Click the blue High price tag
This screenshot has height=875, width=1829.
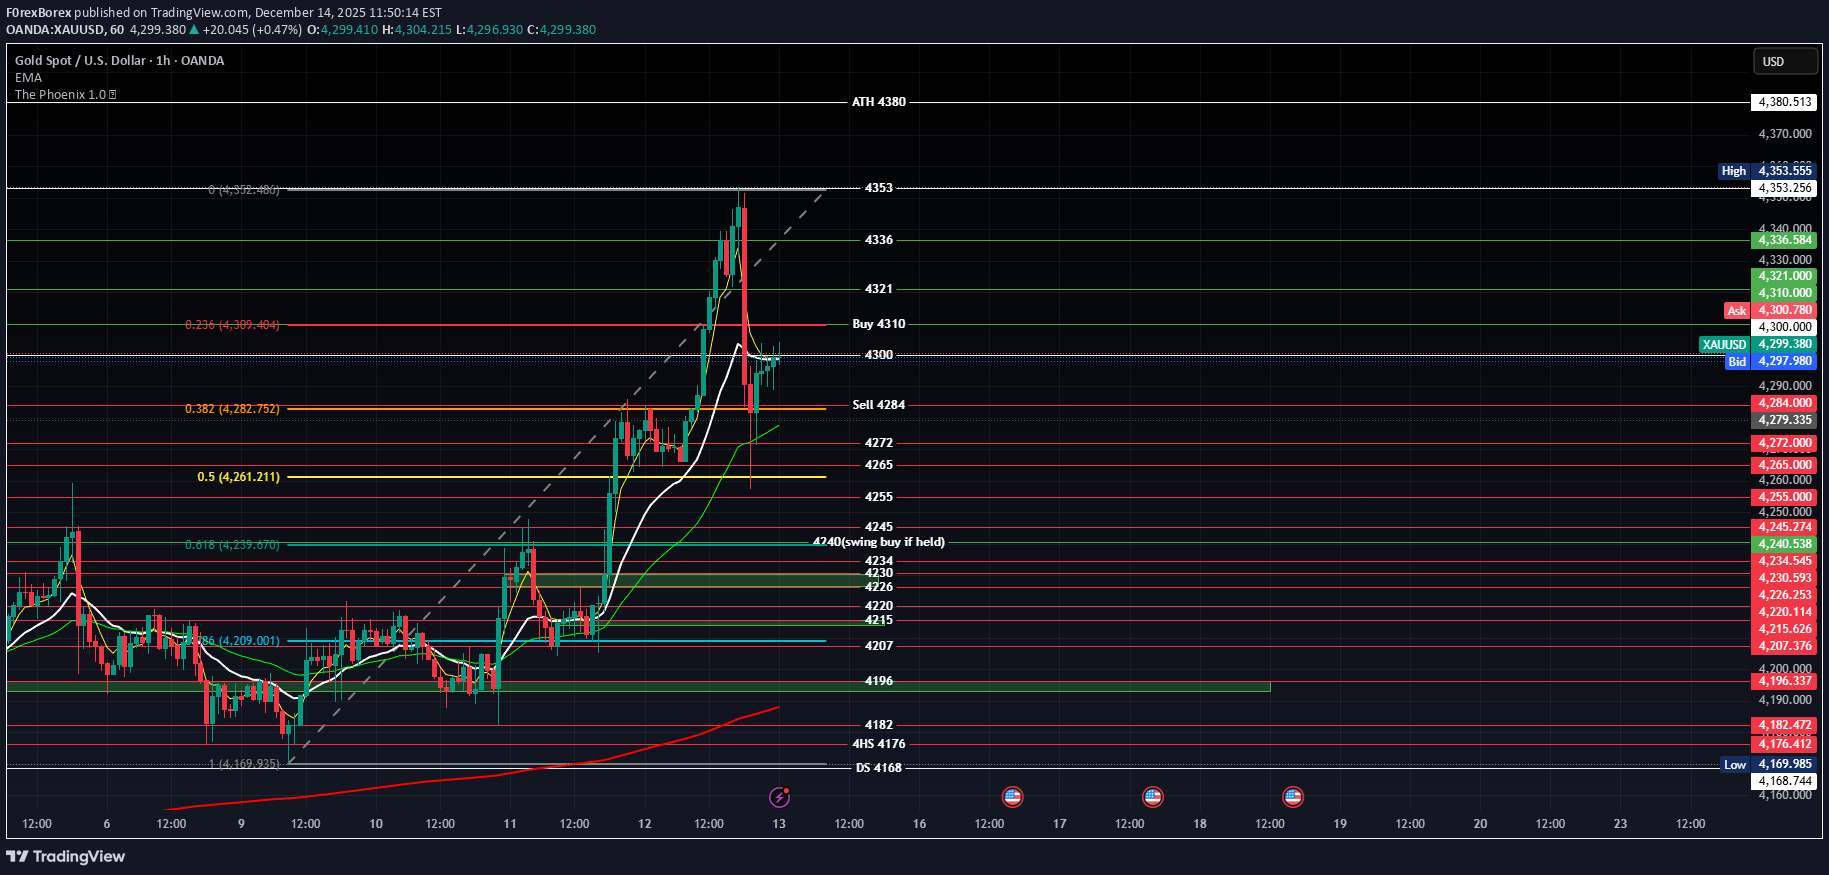click(1733, 171)
